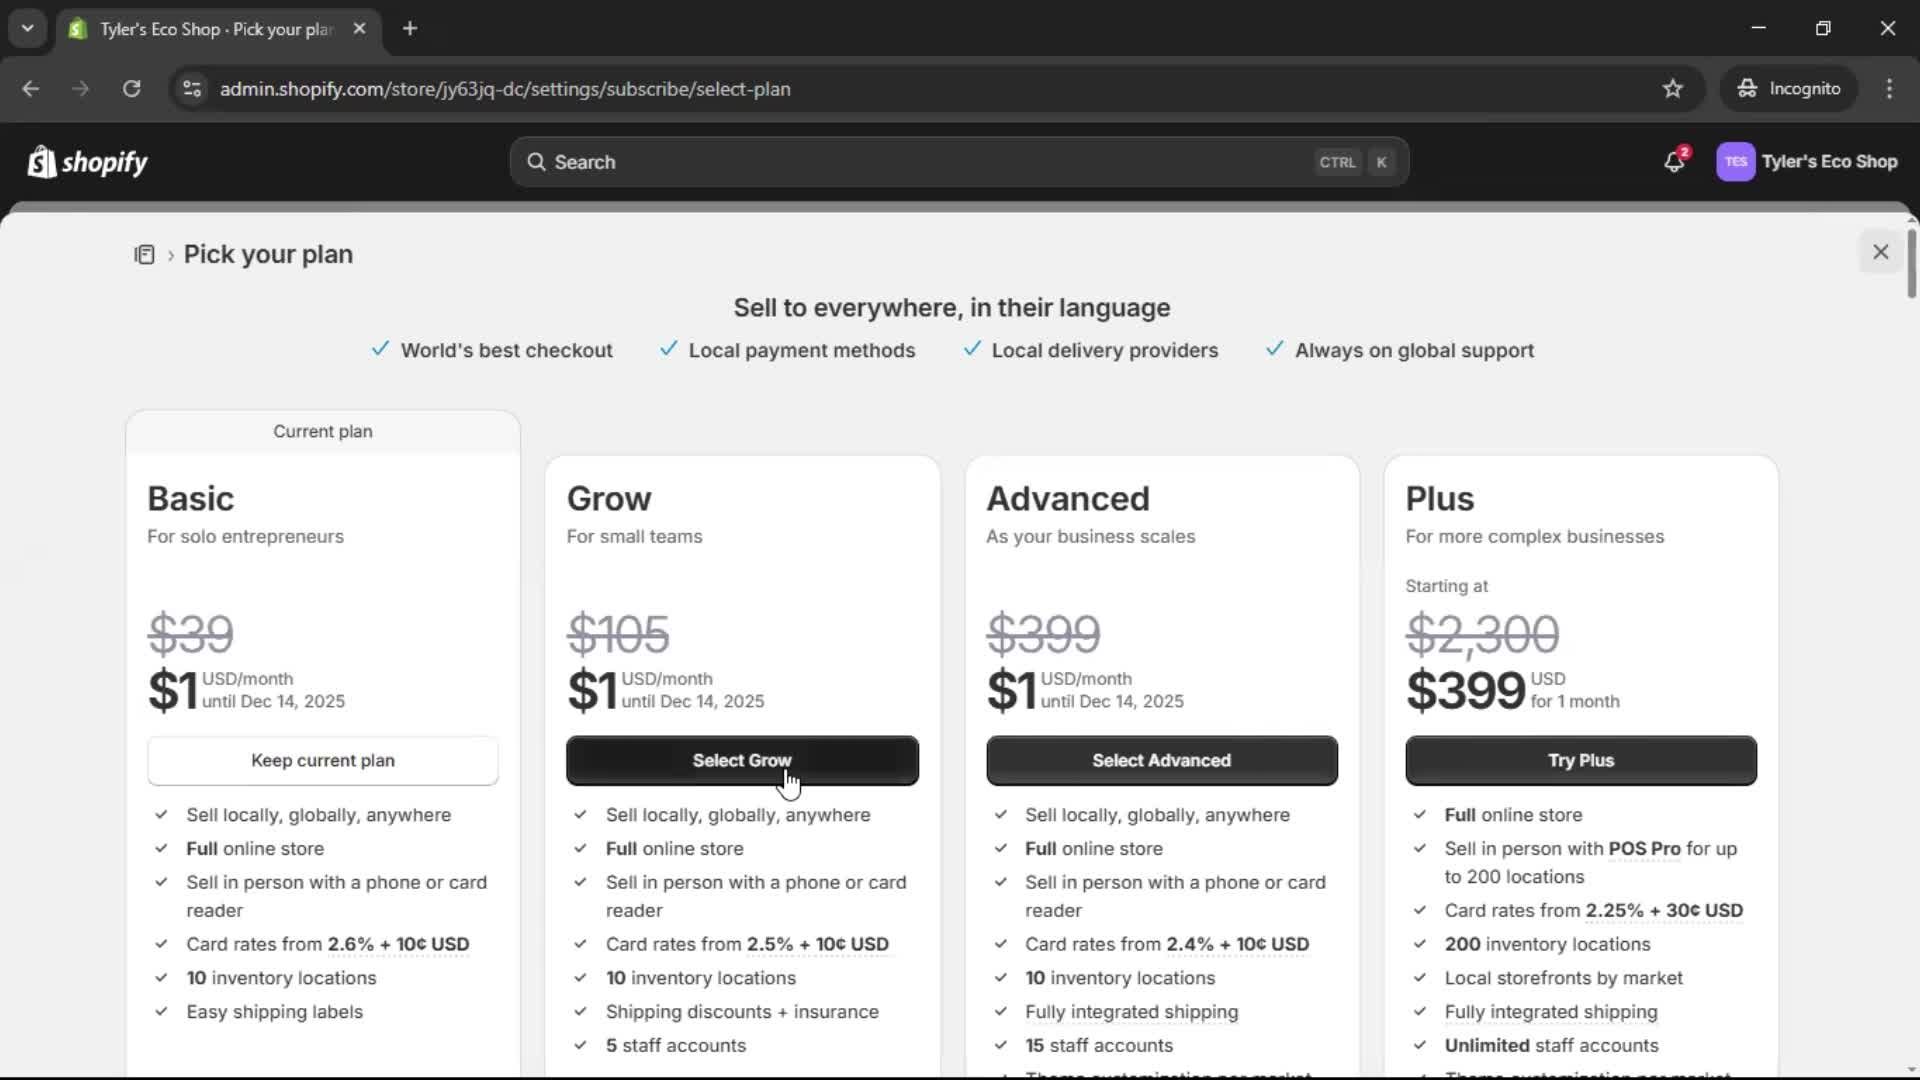Click 'Local delivery providers' text

pos(1104,351)
